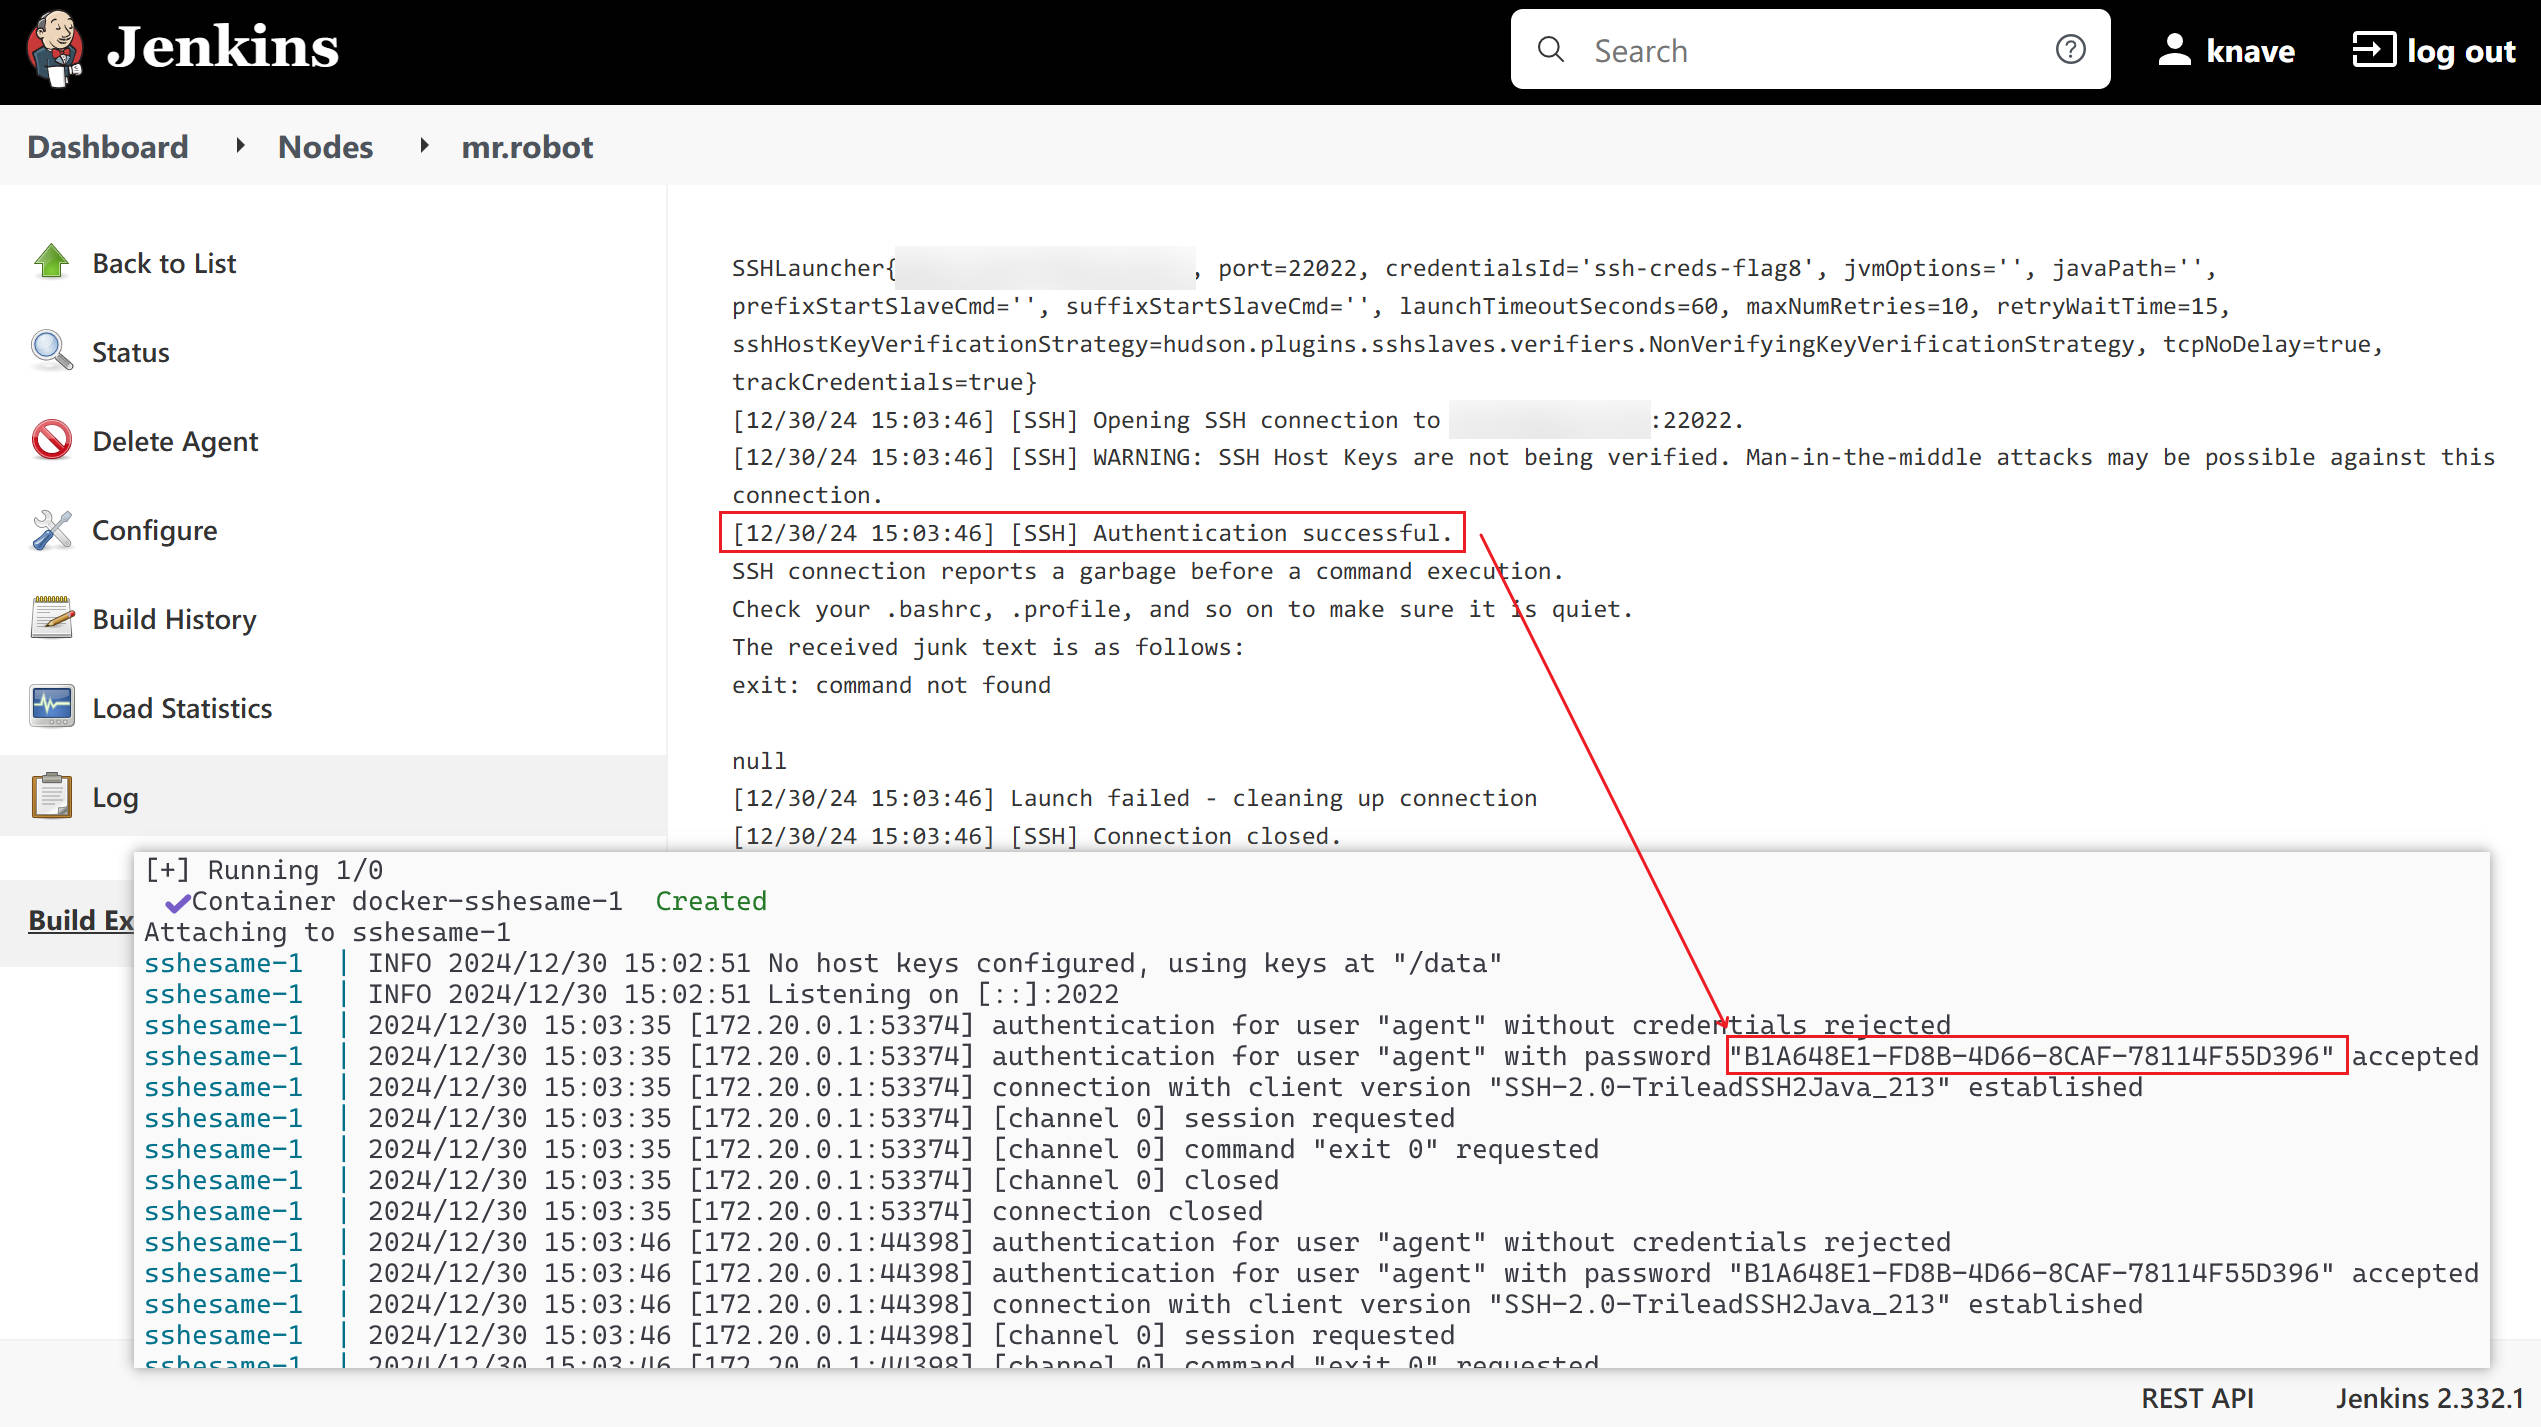The width and height of the screenshot is (2541, 1427).
Task: Open the Nodes breadcrumb
Action: coord(325,147)
